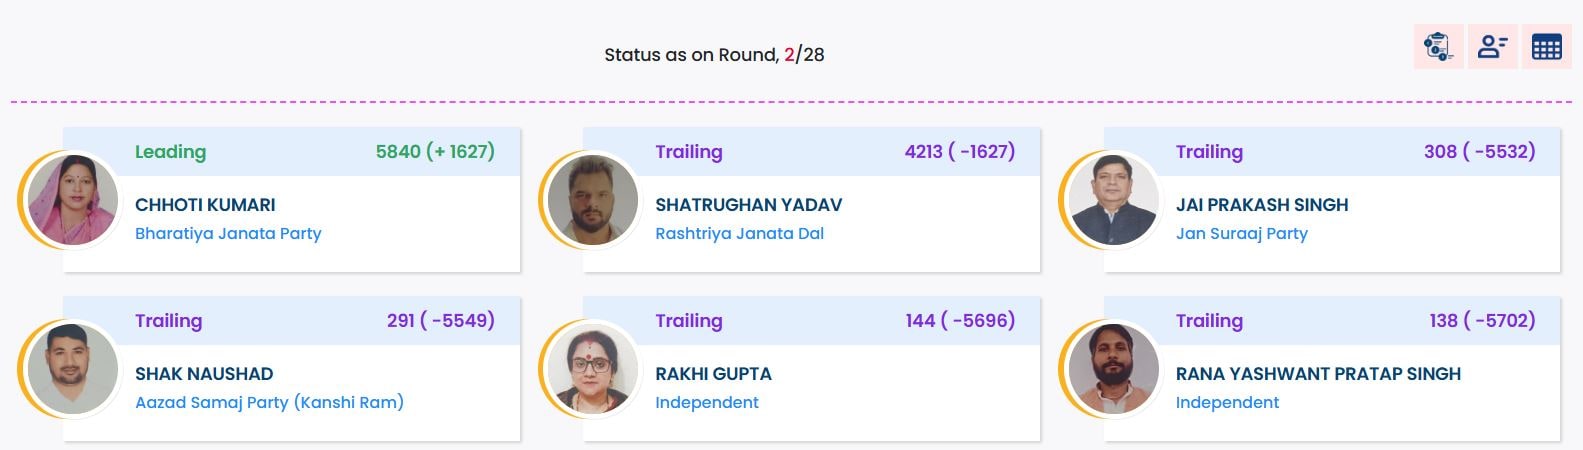
Task: Click the Bharatiya Janata Party label
Action: (228, 234)
